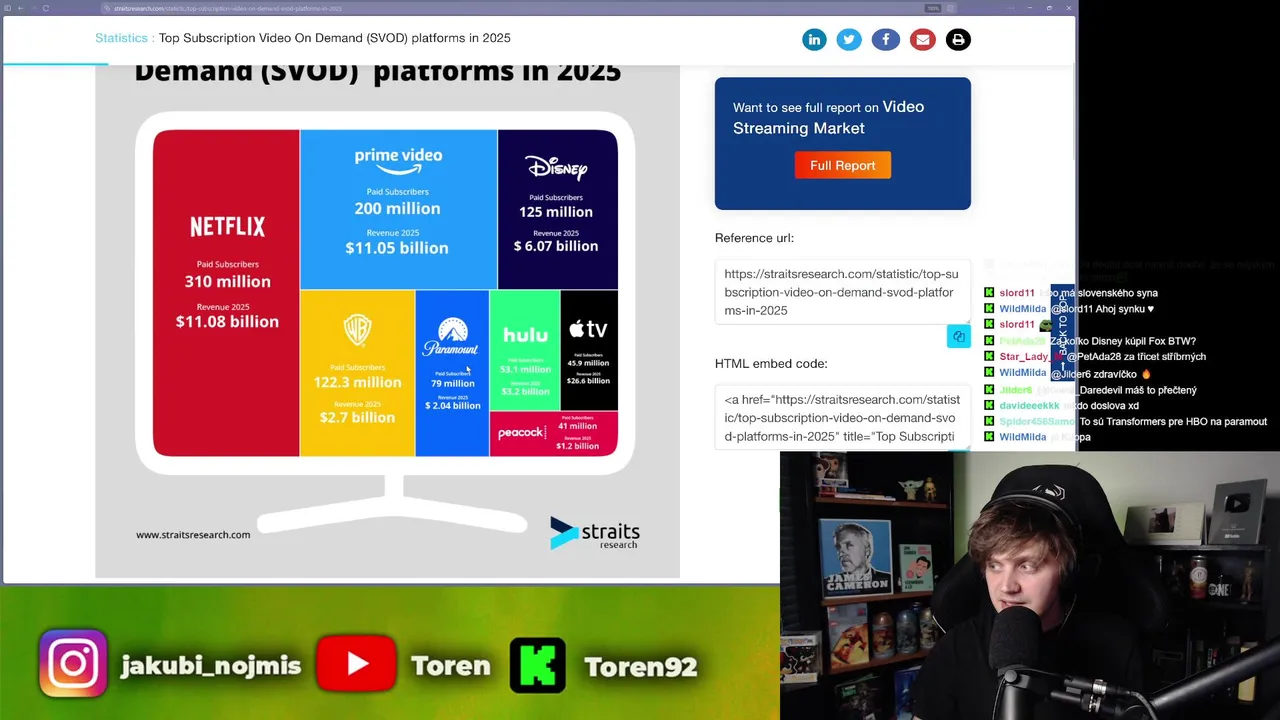
Task: Click the Paramount tile in the infographic
Action: point(452,373)
